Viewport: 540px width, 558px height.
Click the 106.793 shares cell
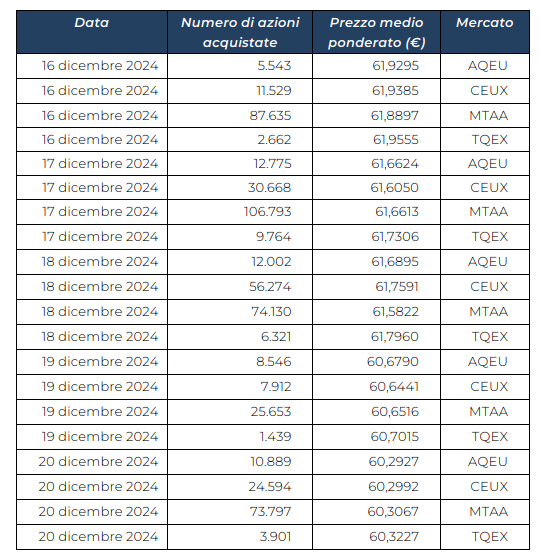(x=240, y=212)
